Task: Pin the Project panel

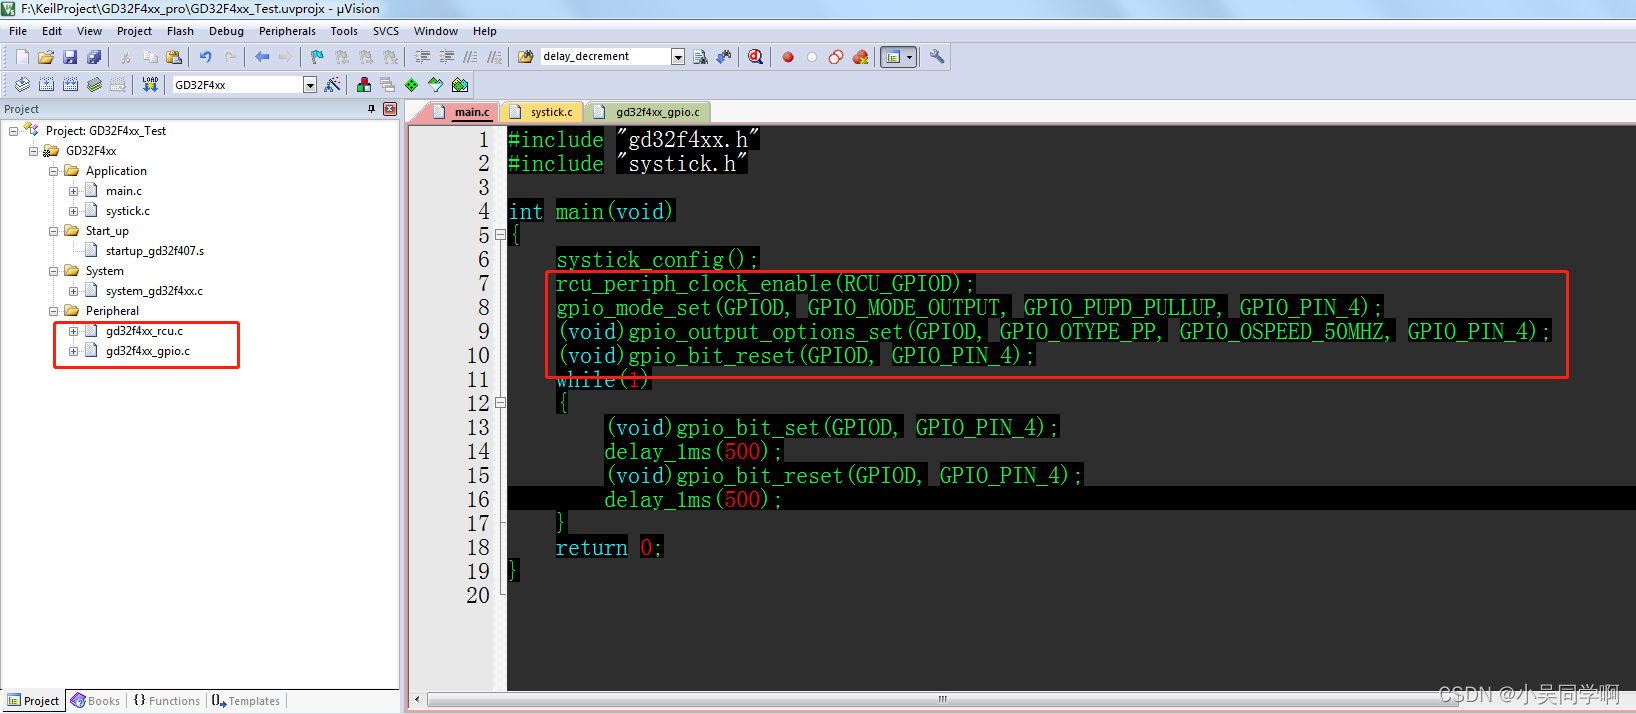Action: [372, 109]
